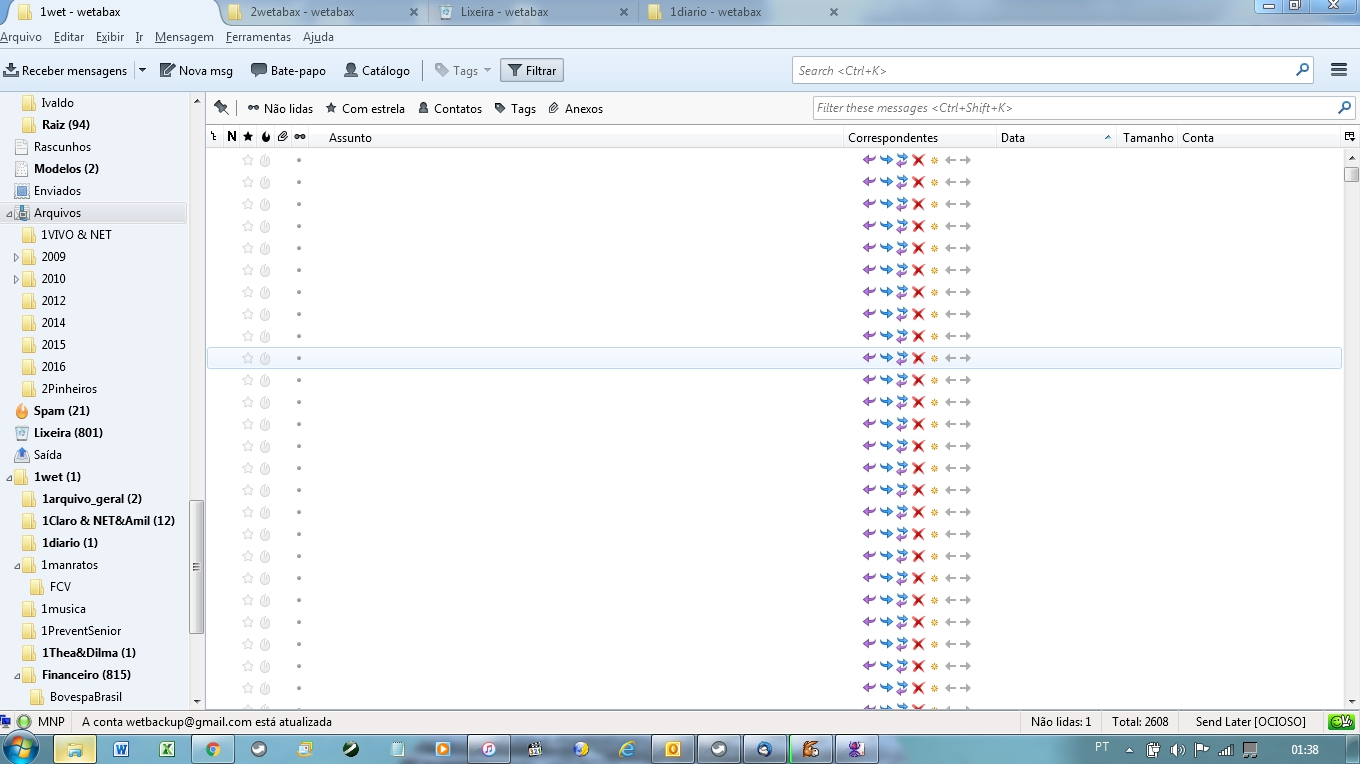Image resolution: width=1360 pixels, height=764 pixels.
Task: Toggle the Não lidas unread filter
Action: (x=280, y=108)
